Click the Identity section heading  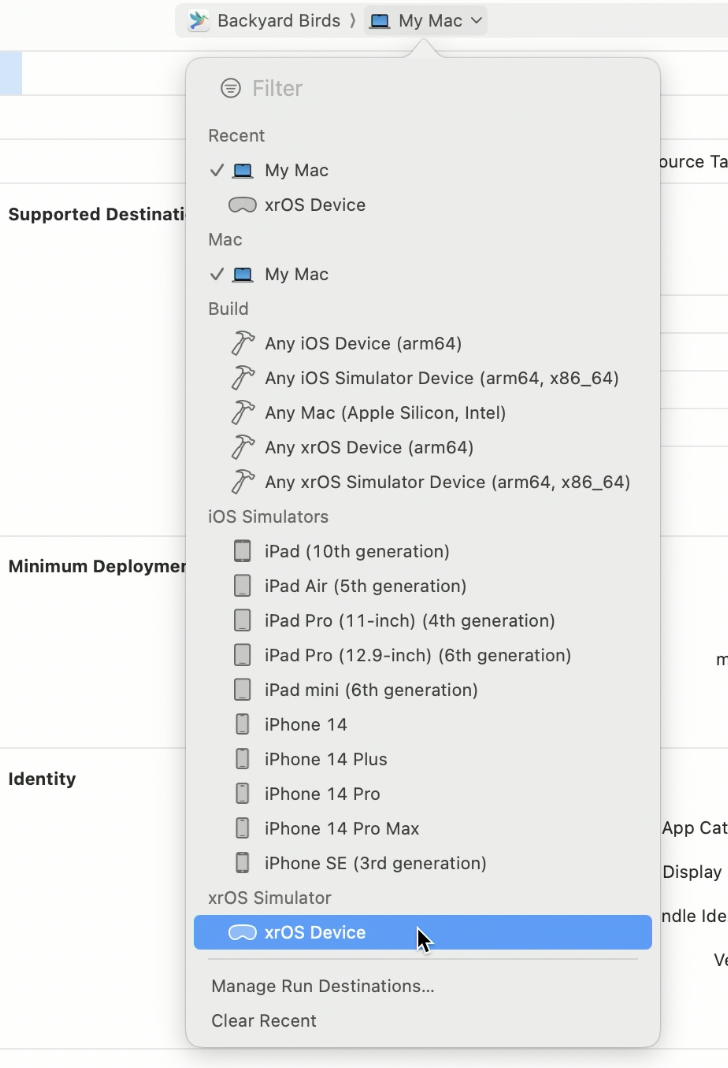point(42,779)
